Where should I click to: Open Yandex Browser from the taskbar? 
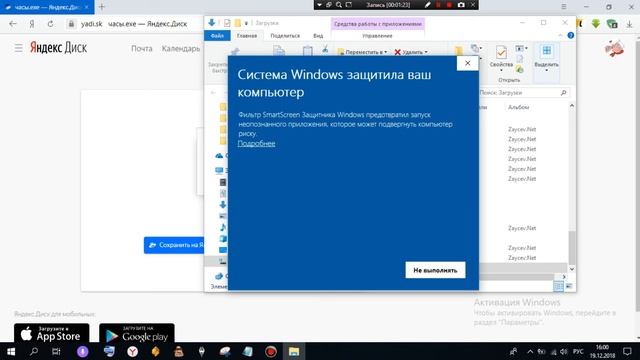coord(132,351)
